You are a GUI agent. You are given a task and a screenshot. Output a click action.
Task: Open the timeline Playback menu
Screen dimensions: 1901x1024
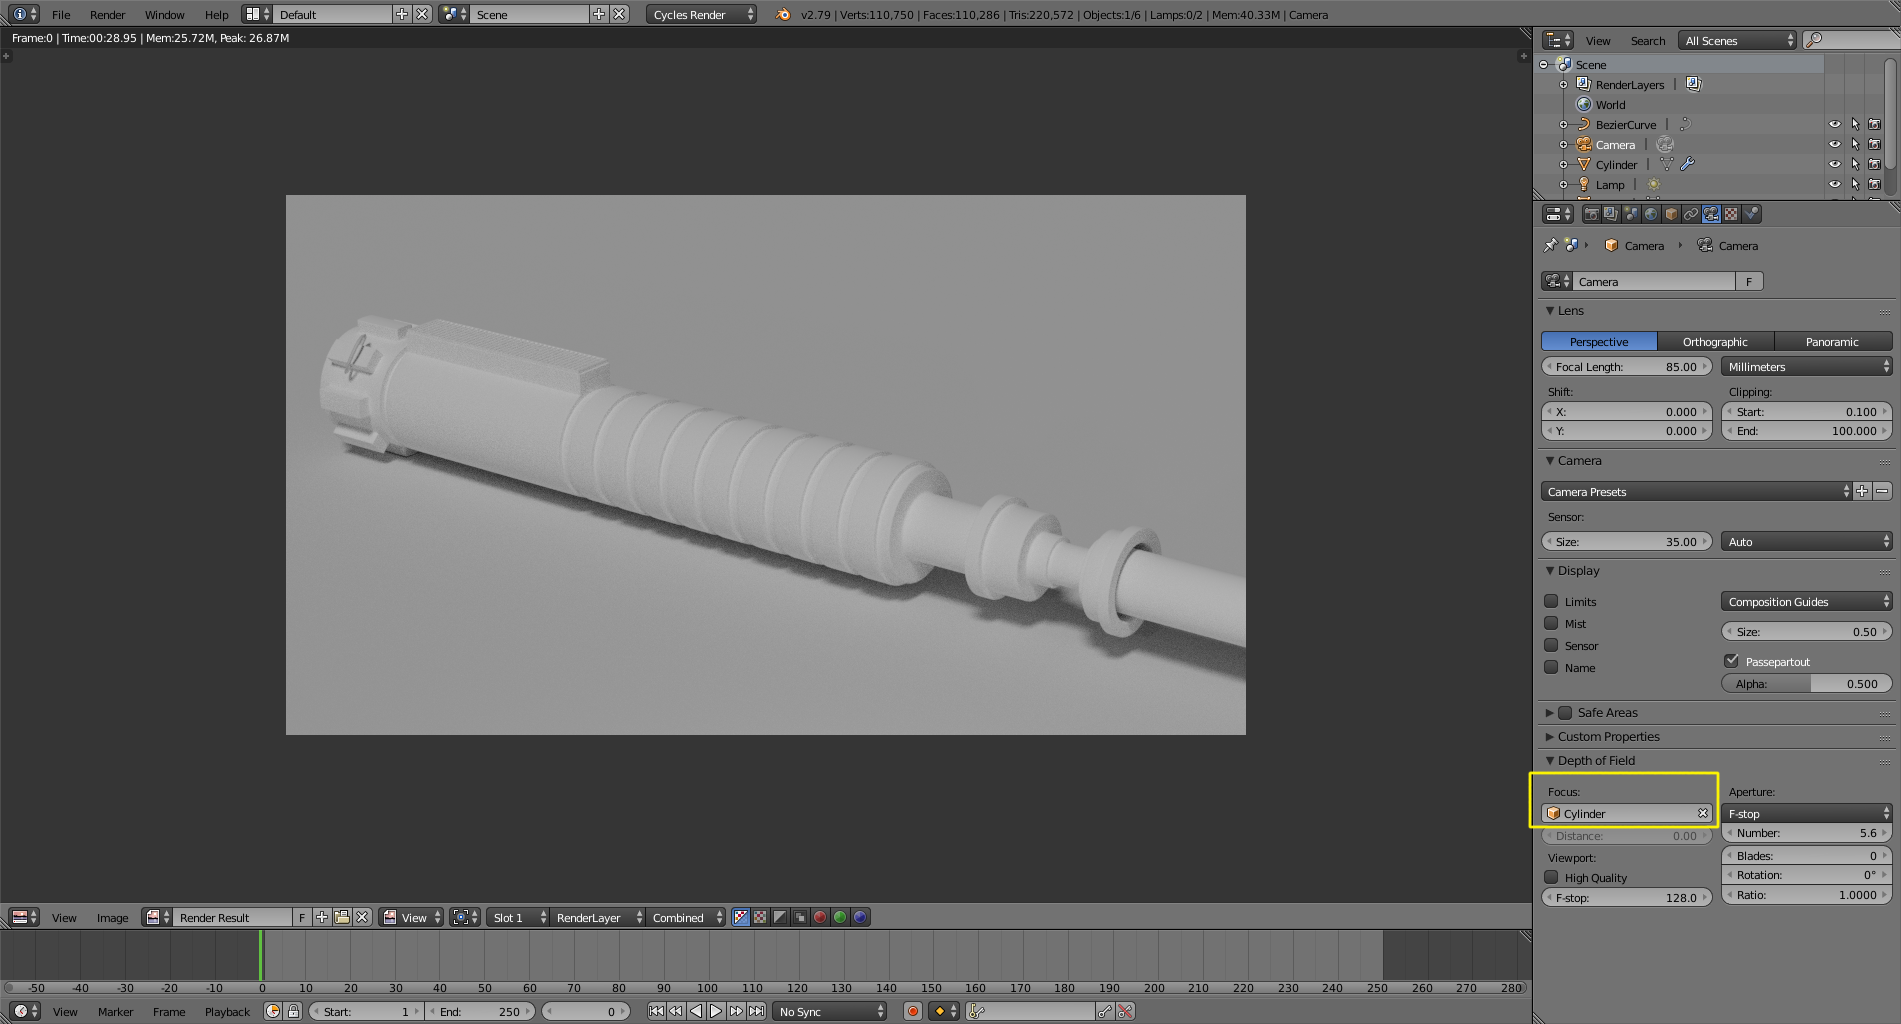227,1011
